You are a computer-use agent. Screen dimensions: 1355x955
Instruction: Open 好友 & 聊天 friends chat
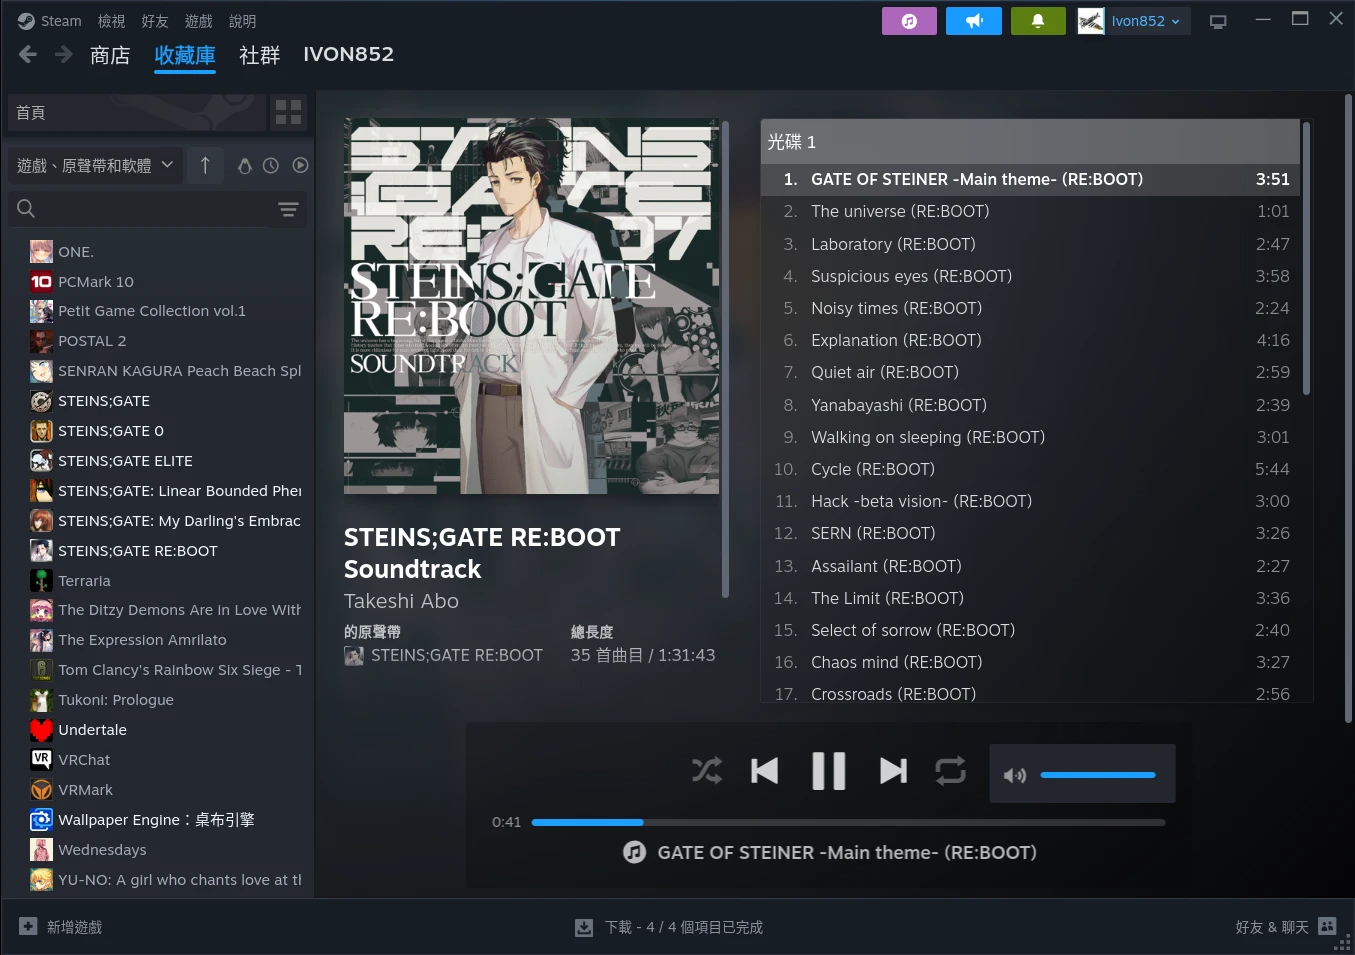tap(1286, 927)
